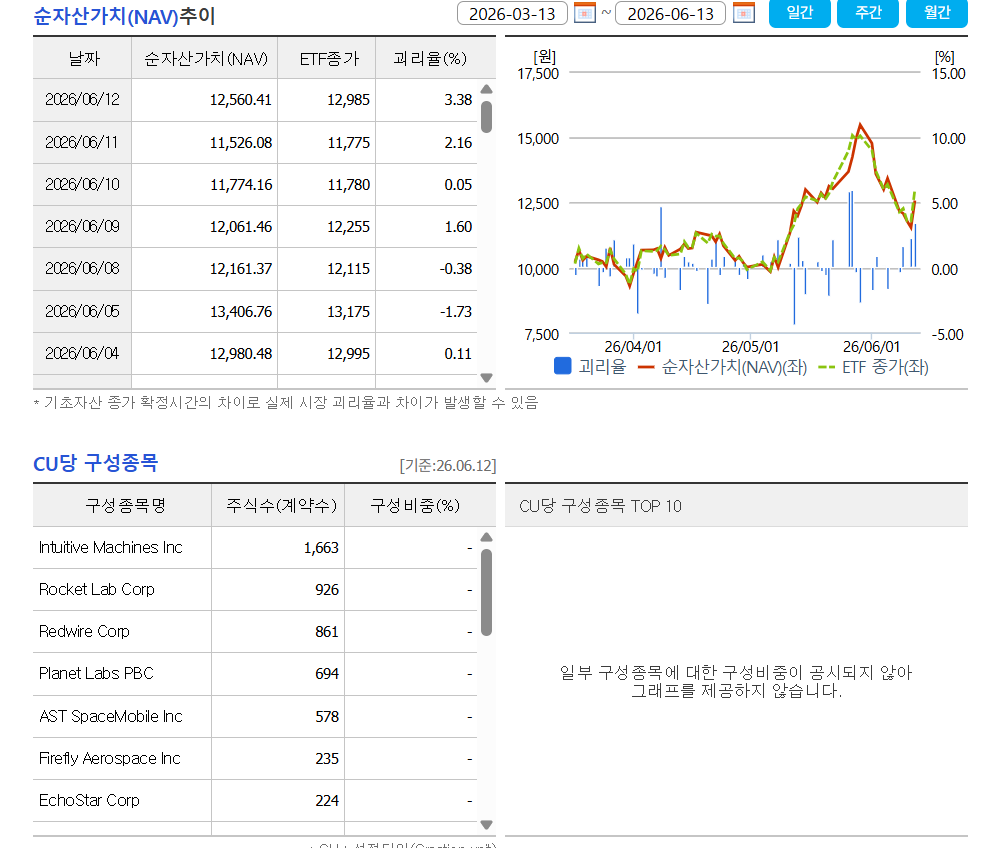
Task: Click holdings table scrollbar down arrow
Action: coord(487,825)
